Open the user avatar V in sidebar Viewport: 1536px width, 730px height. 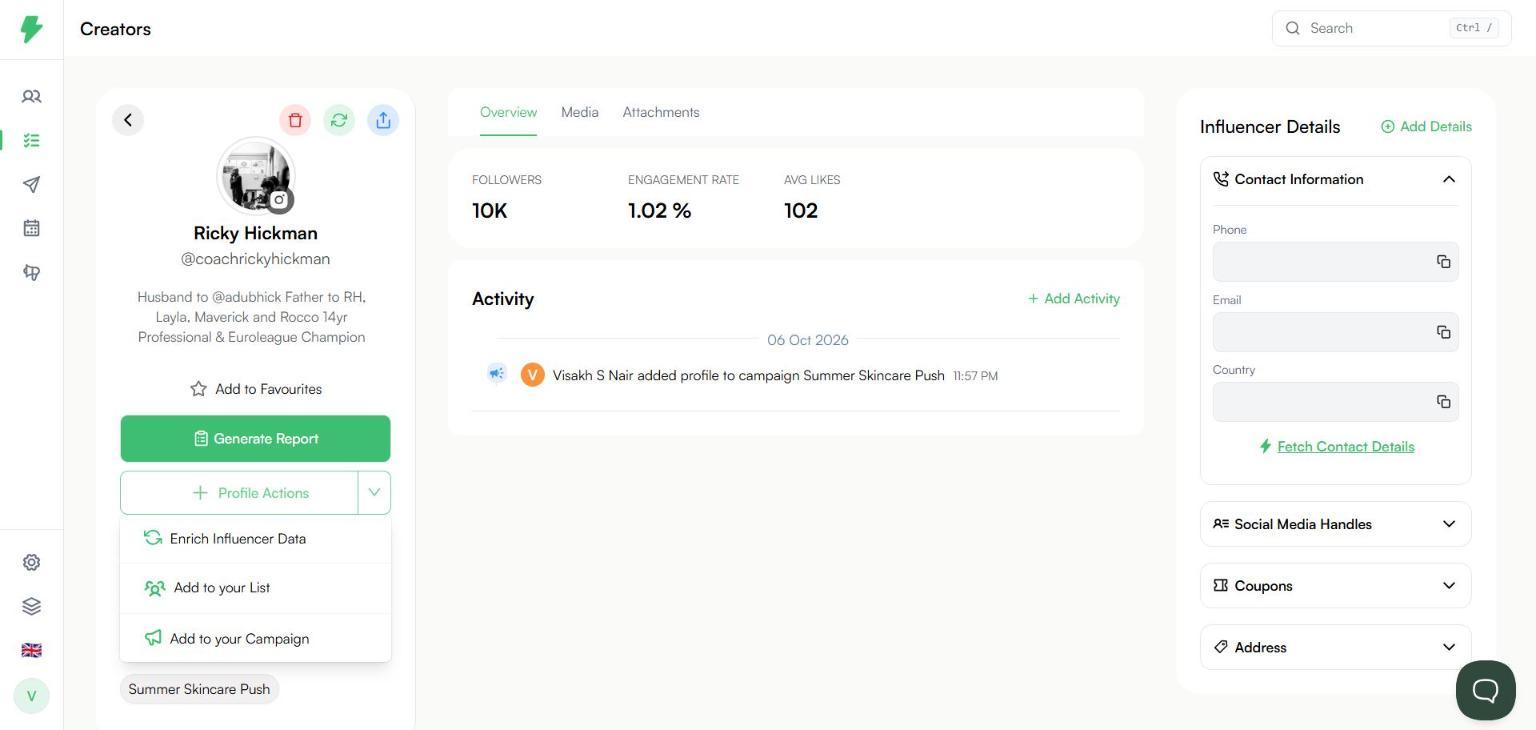point(31,696)
